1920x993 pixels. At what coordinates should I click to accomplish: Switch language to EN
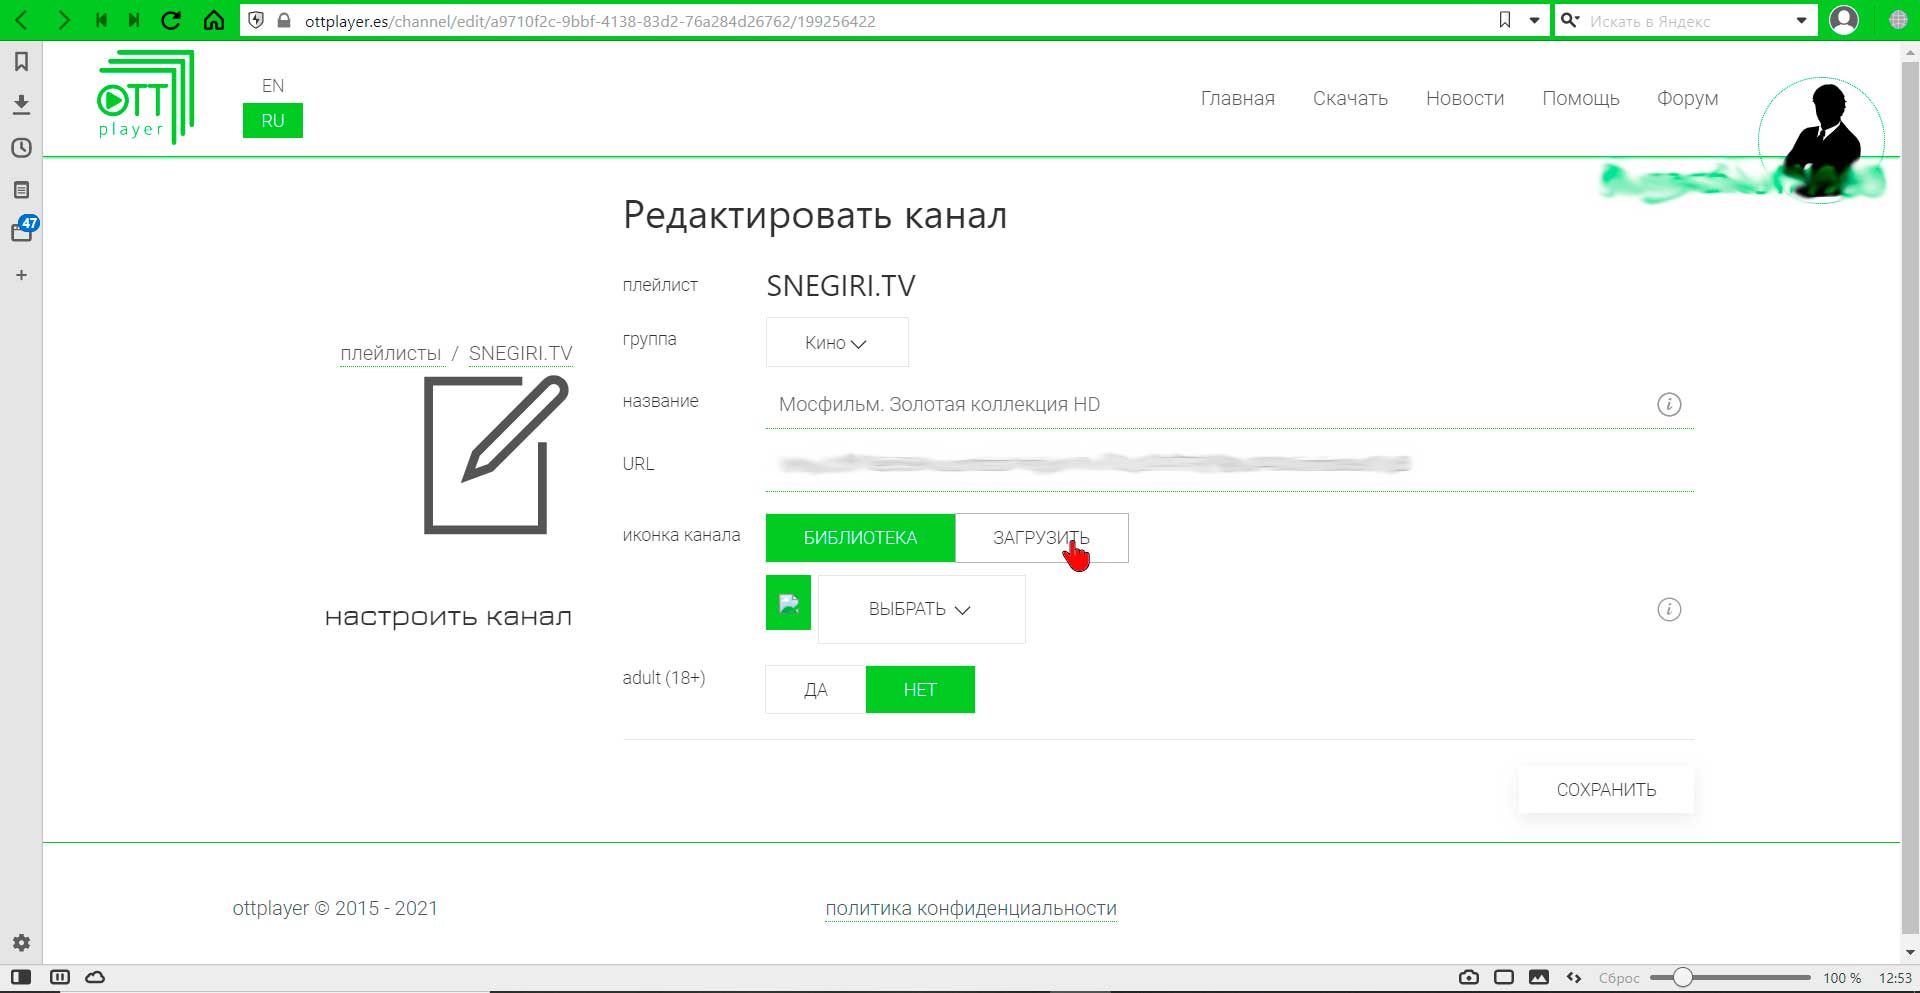pos(273,86)
